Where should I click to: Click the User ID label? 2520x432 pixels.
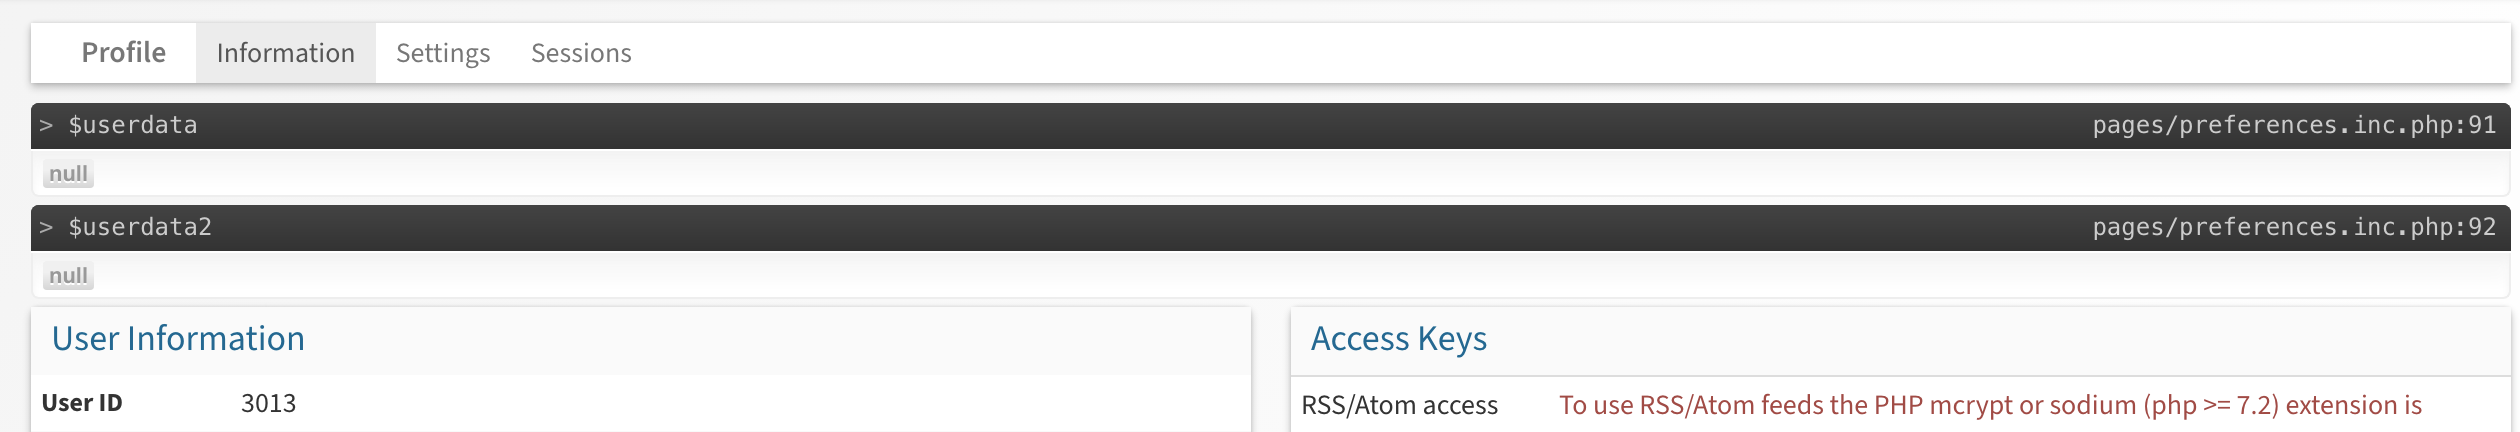pos(82,403)
